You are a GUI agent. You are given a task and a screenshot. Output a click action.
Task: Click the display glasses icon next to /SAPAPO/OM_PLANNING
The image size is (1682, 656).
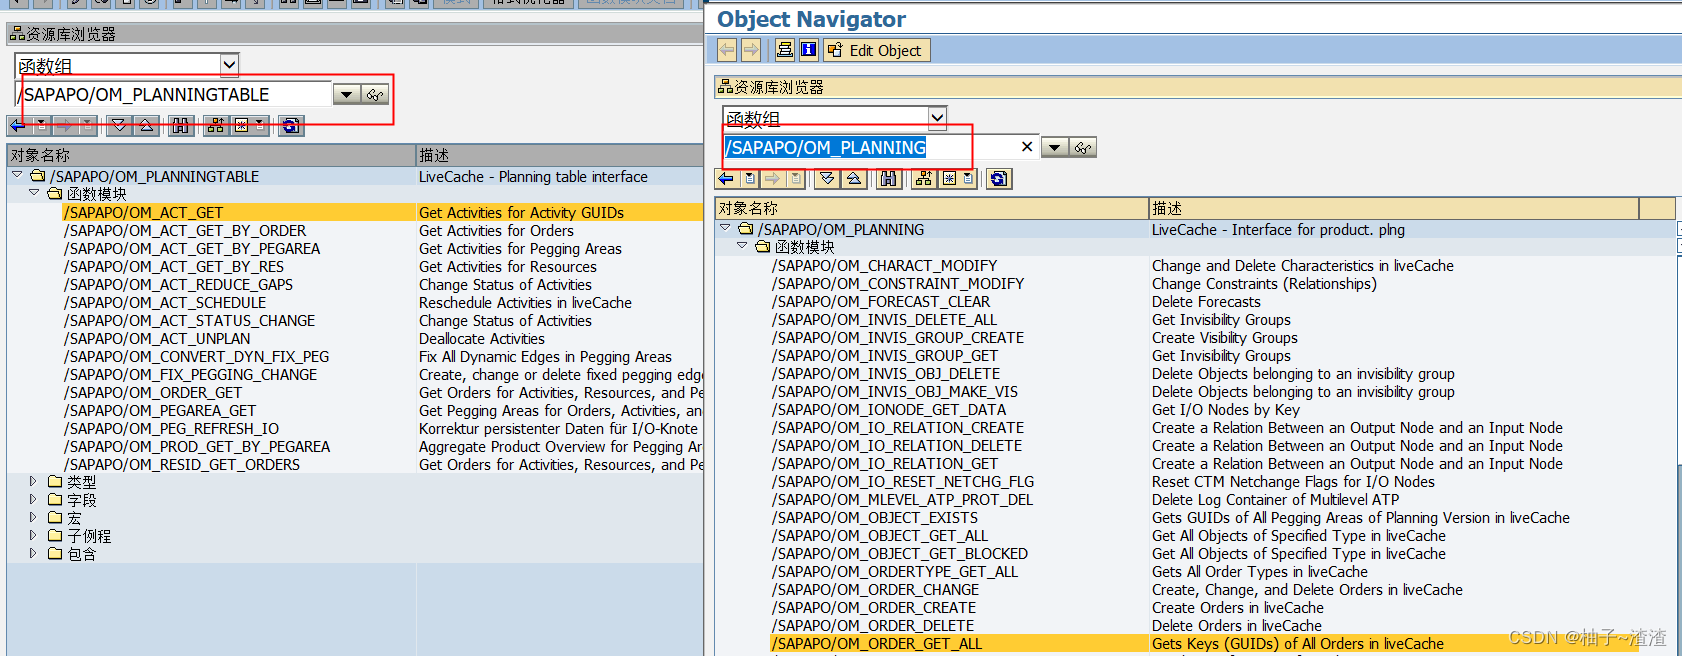pyautogui.click(x=1083, y=148)
